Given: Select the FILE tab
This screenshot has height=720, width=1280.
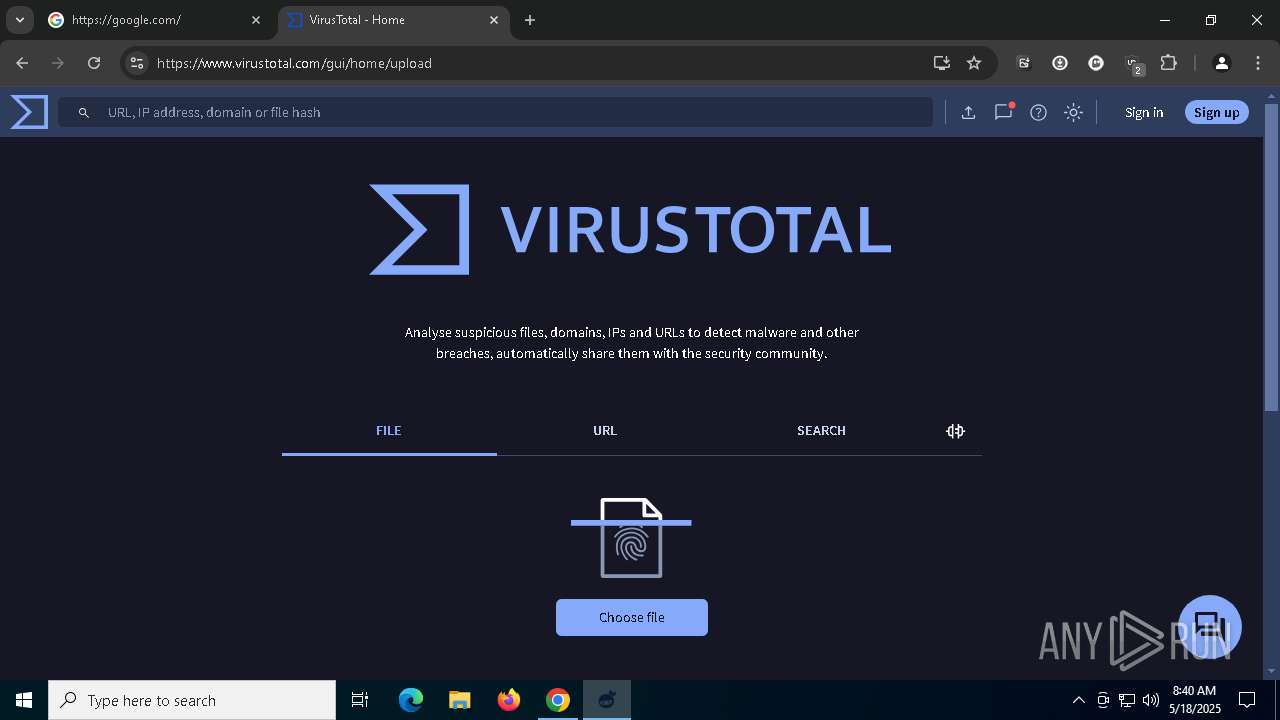Looking at the screenshot, I should pyautogui.click(x=389, y=431).
